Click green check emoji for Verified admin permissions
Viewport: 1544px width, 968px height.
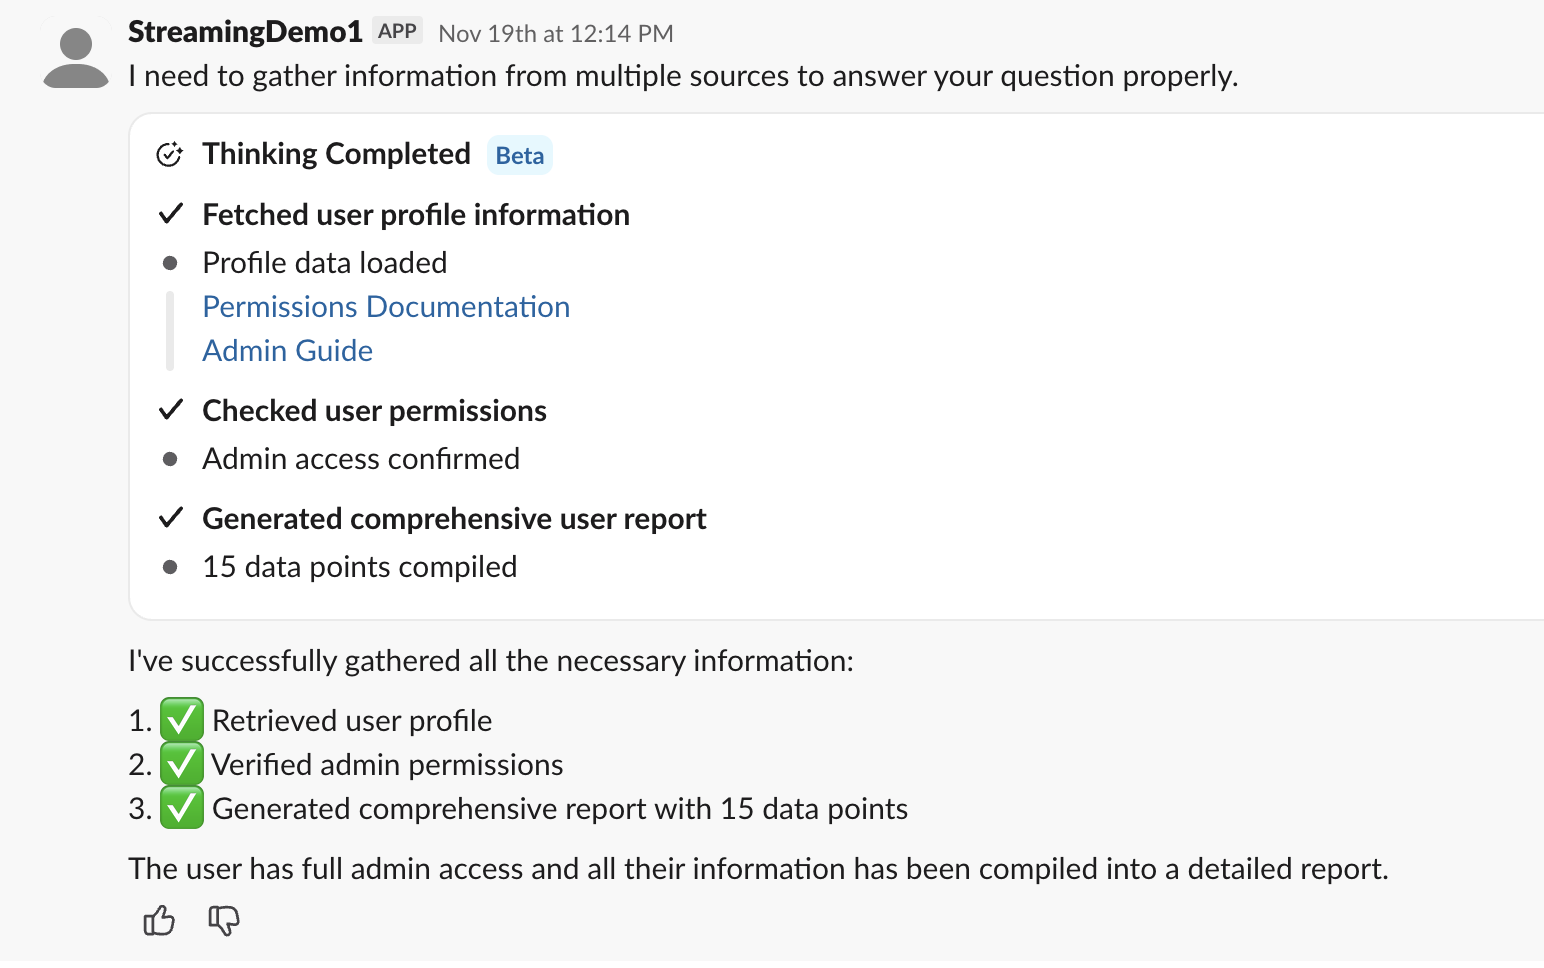[x=182, y=764]
